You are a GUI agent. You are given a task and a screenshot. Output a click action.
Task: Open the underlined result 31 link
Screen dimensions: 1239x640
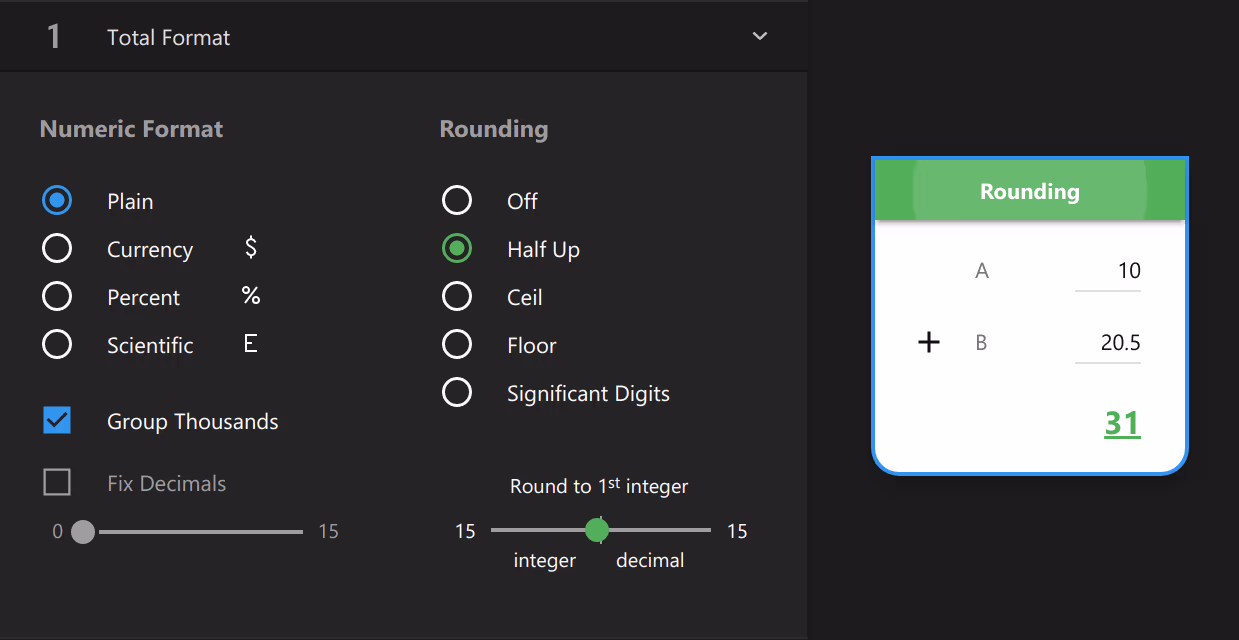pyautogui.click(x=1122, y=424)
